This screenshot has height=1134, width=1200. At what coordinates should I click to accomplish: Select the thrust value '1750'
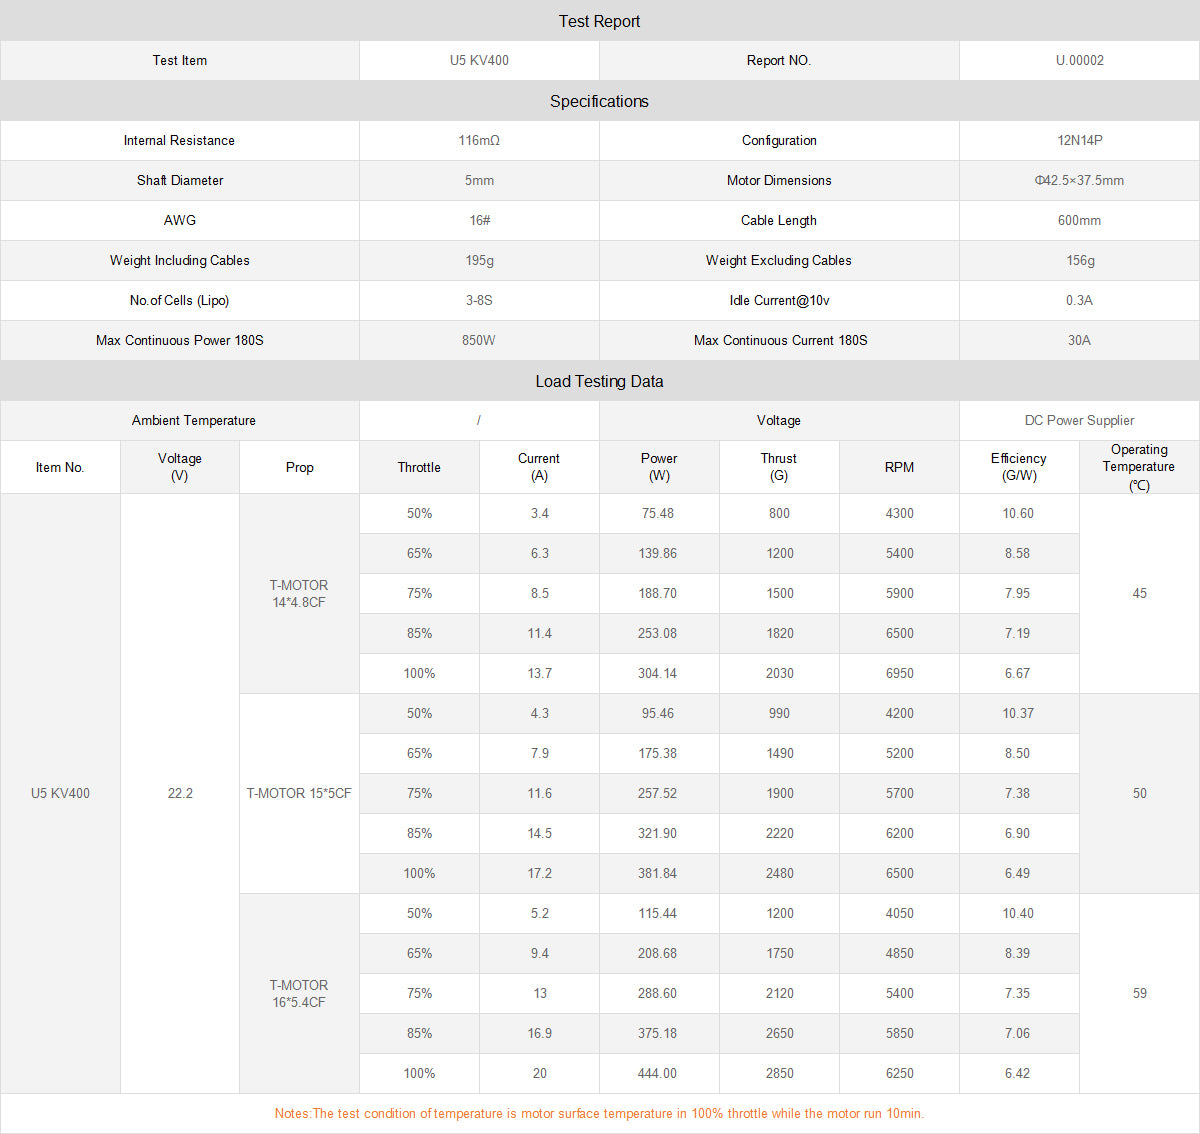pyautogui.click(x=779, y=953)
